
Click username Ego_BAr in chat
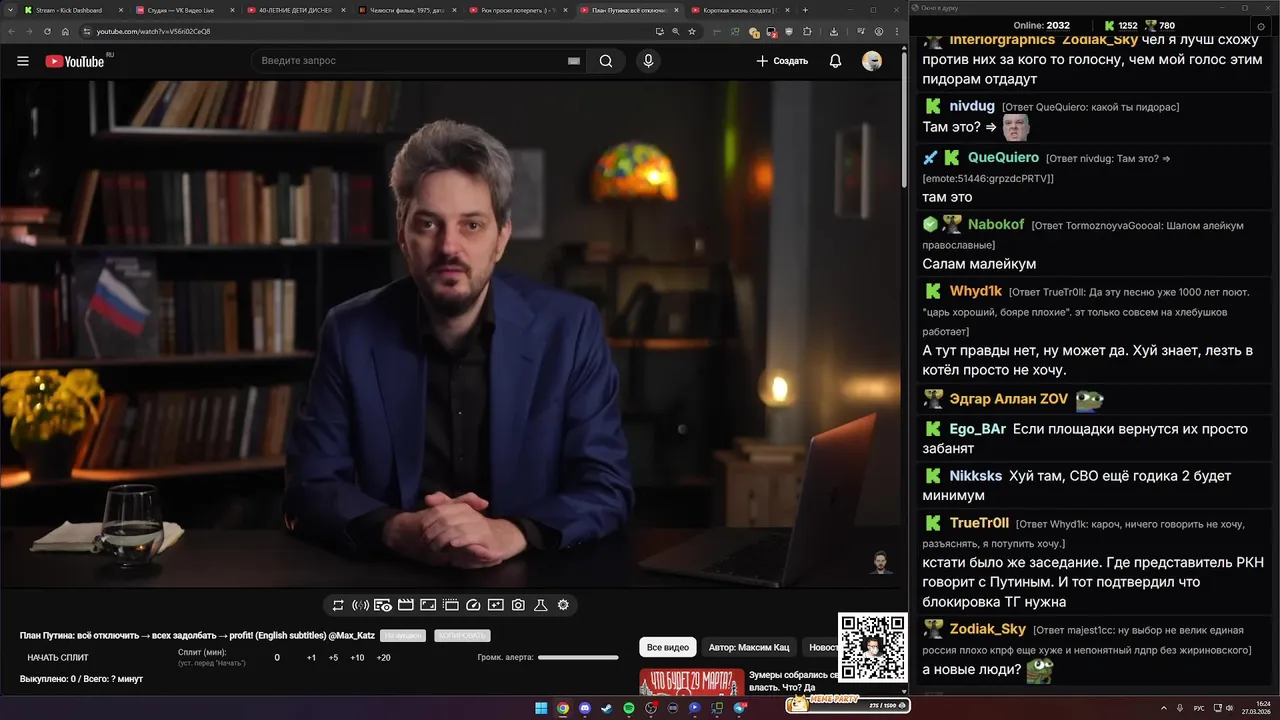tap(978, 429)
